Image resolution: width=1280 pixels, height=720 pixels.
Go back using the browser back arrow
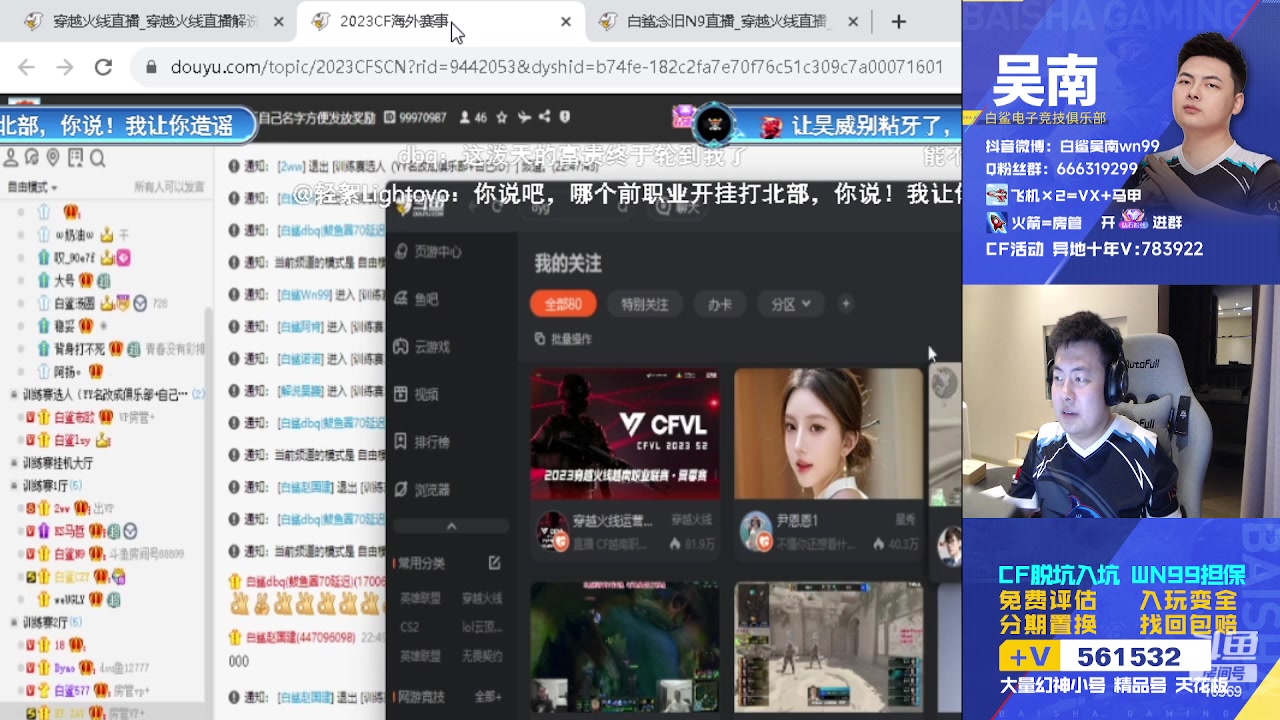[x=26, y=67]
